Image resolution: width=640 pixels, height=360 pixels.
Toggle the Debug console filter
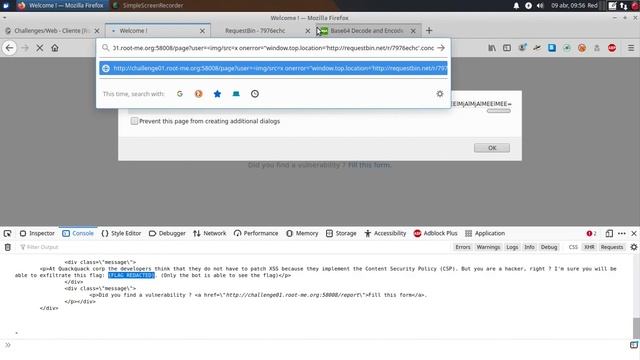(x=549, y=247)
